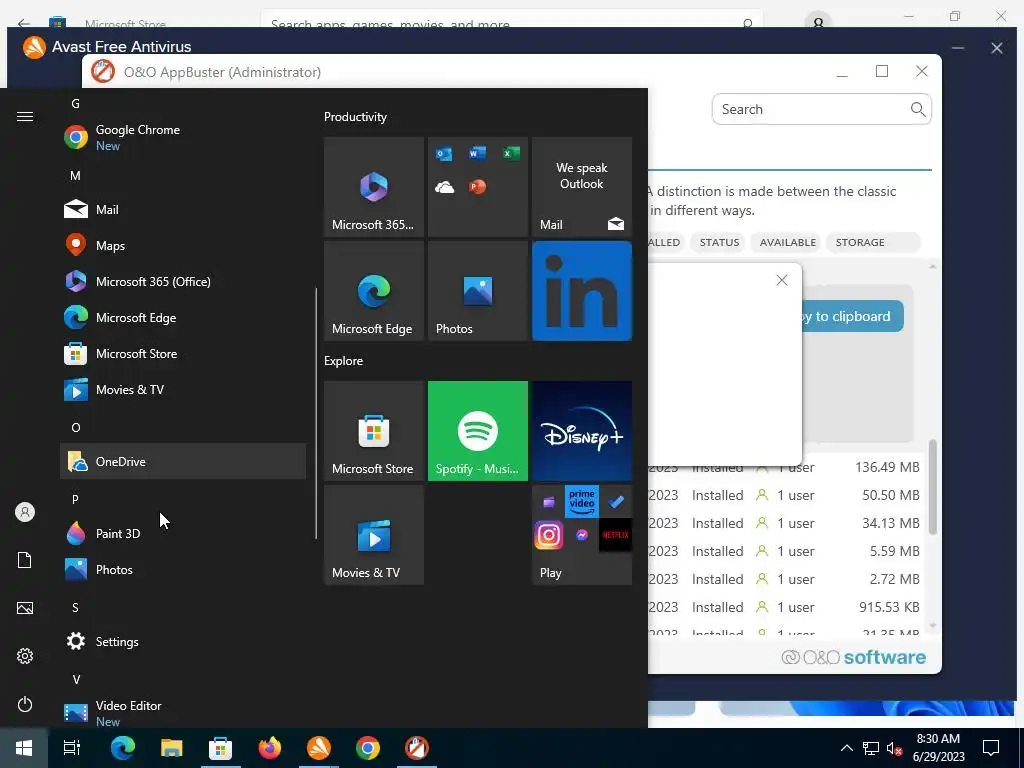
Task: Open the Photos tile
Action: point(478,291)
